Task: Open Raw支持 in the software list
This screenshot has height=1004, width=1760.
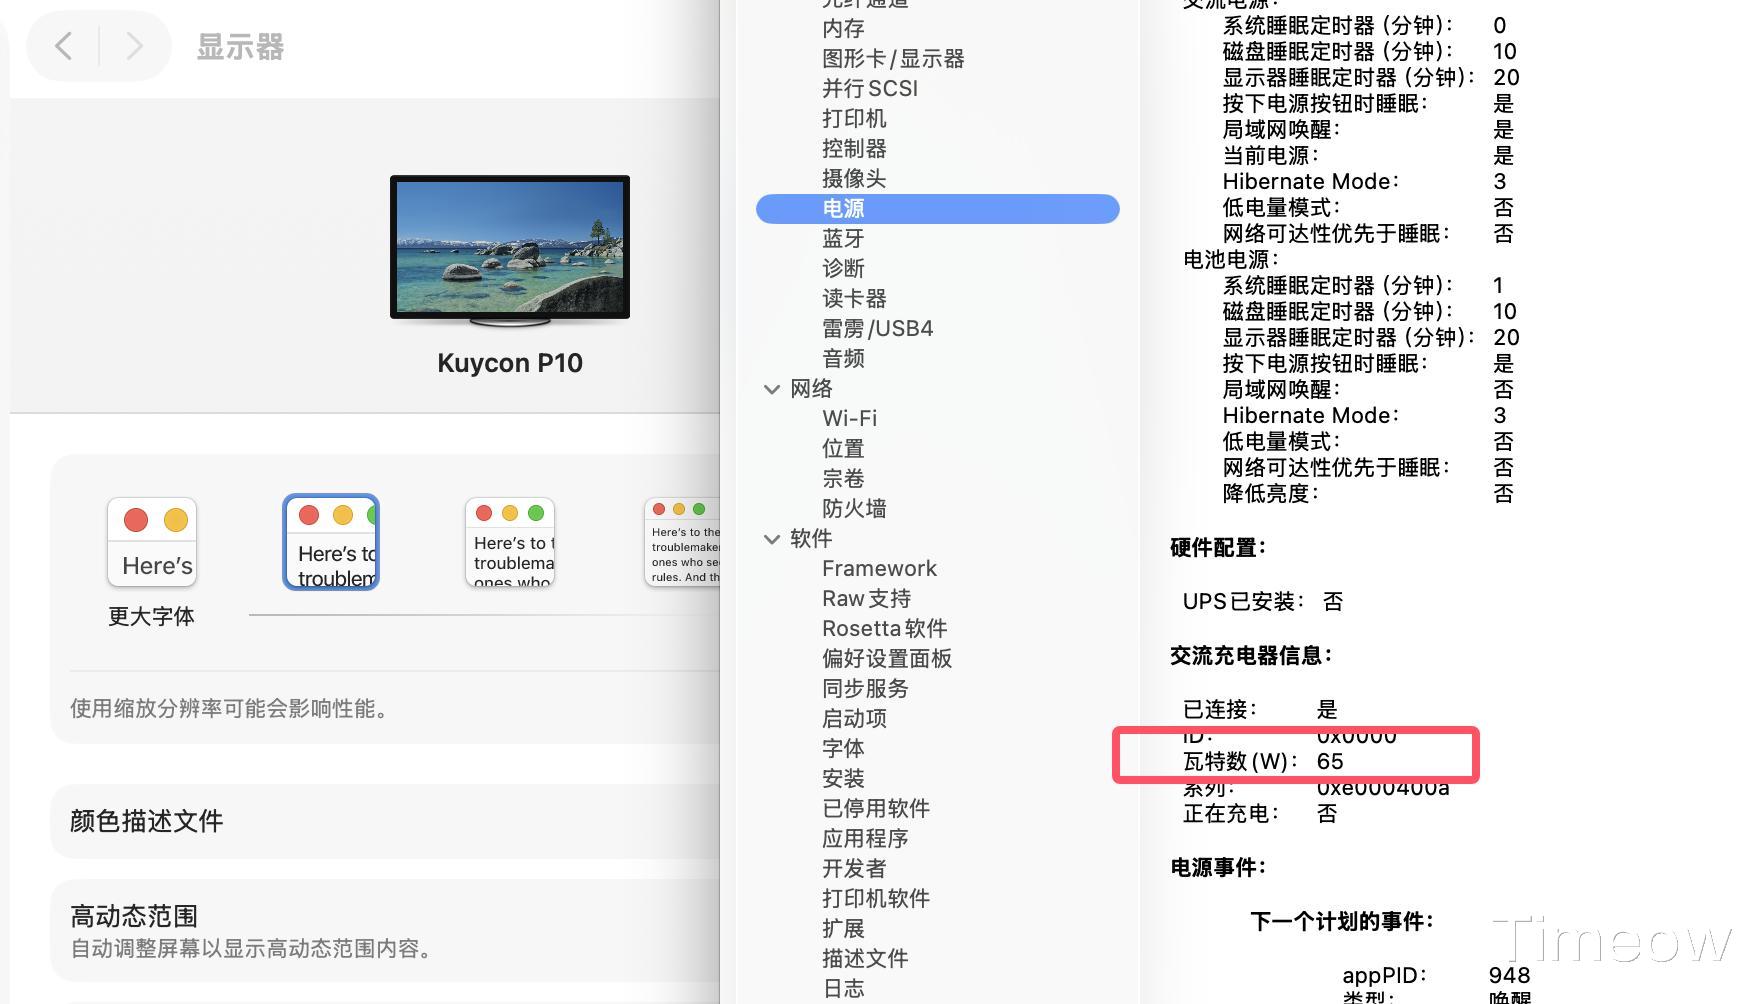Action: coord(866,599)
